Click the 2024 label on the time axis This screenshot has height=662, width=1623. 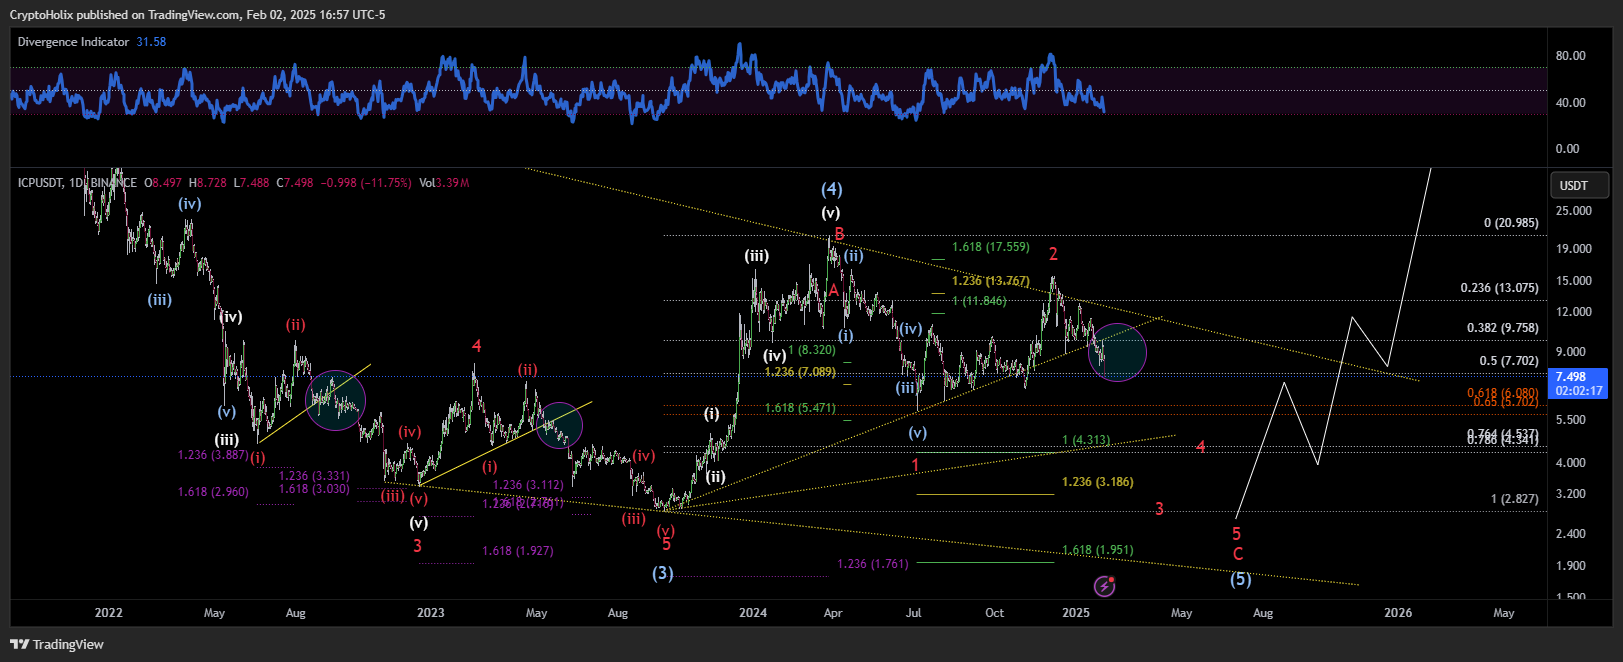753,613
